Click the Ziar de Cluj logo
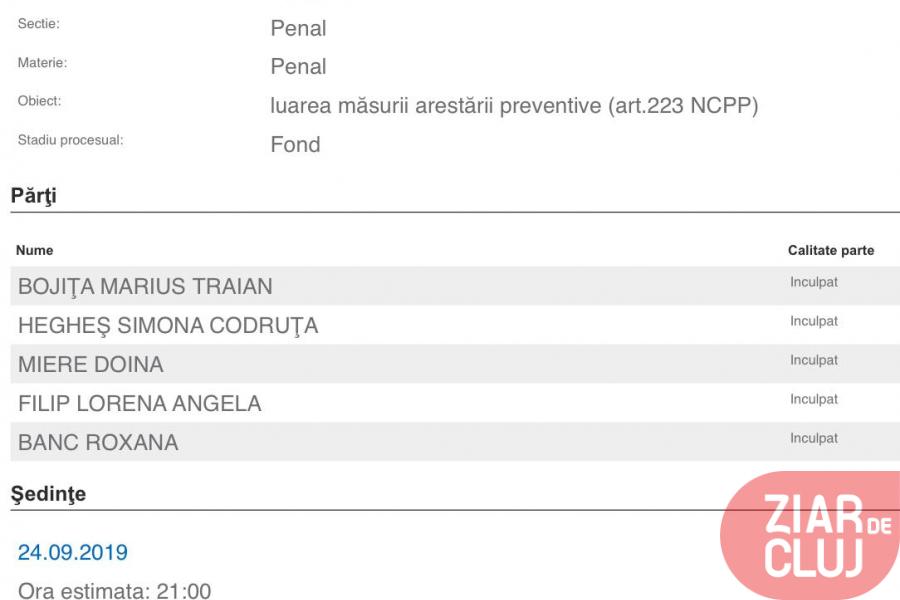Image resolution: width=900 pixels, height=600 pixels. tap(810, 535)
